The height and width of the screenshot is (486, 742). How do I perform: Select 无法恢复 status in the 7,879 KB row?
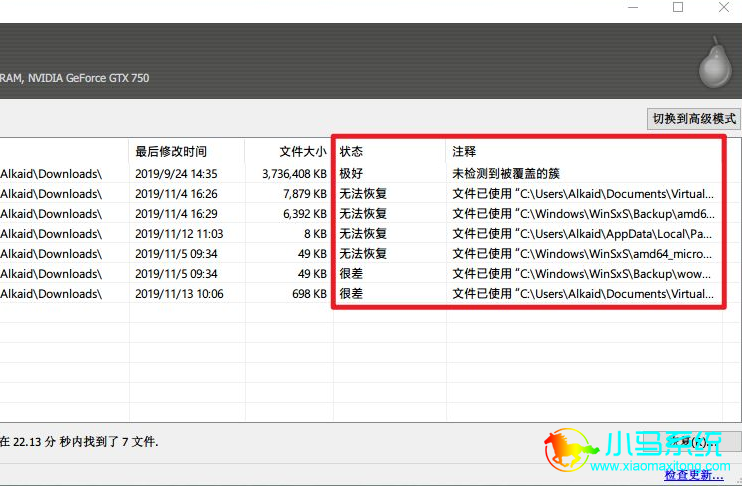tap(363, 194)
